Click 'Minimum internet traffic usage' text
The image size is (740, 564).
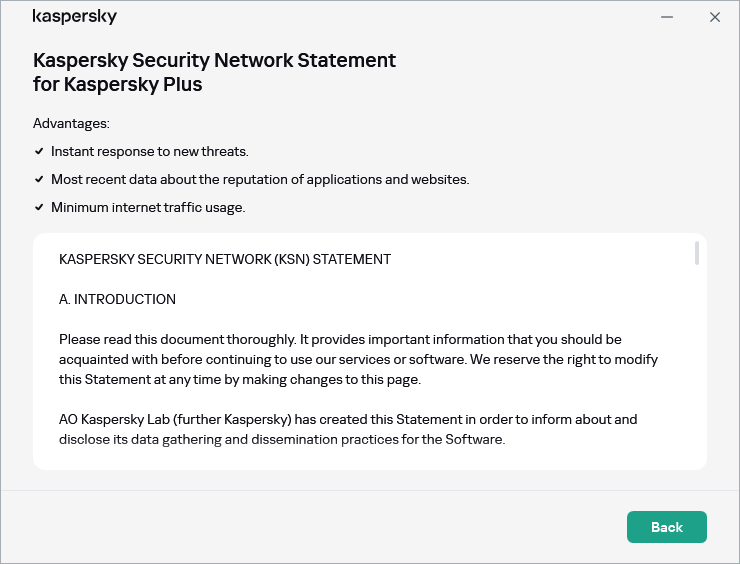(148, 207)
